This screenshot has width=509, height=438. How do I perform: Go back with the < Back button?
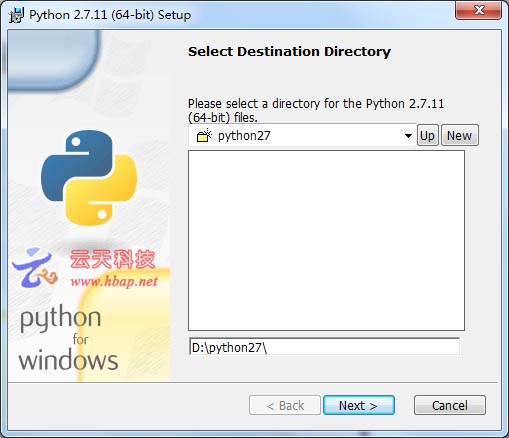pos(285,405)
